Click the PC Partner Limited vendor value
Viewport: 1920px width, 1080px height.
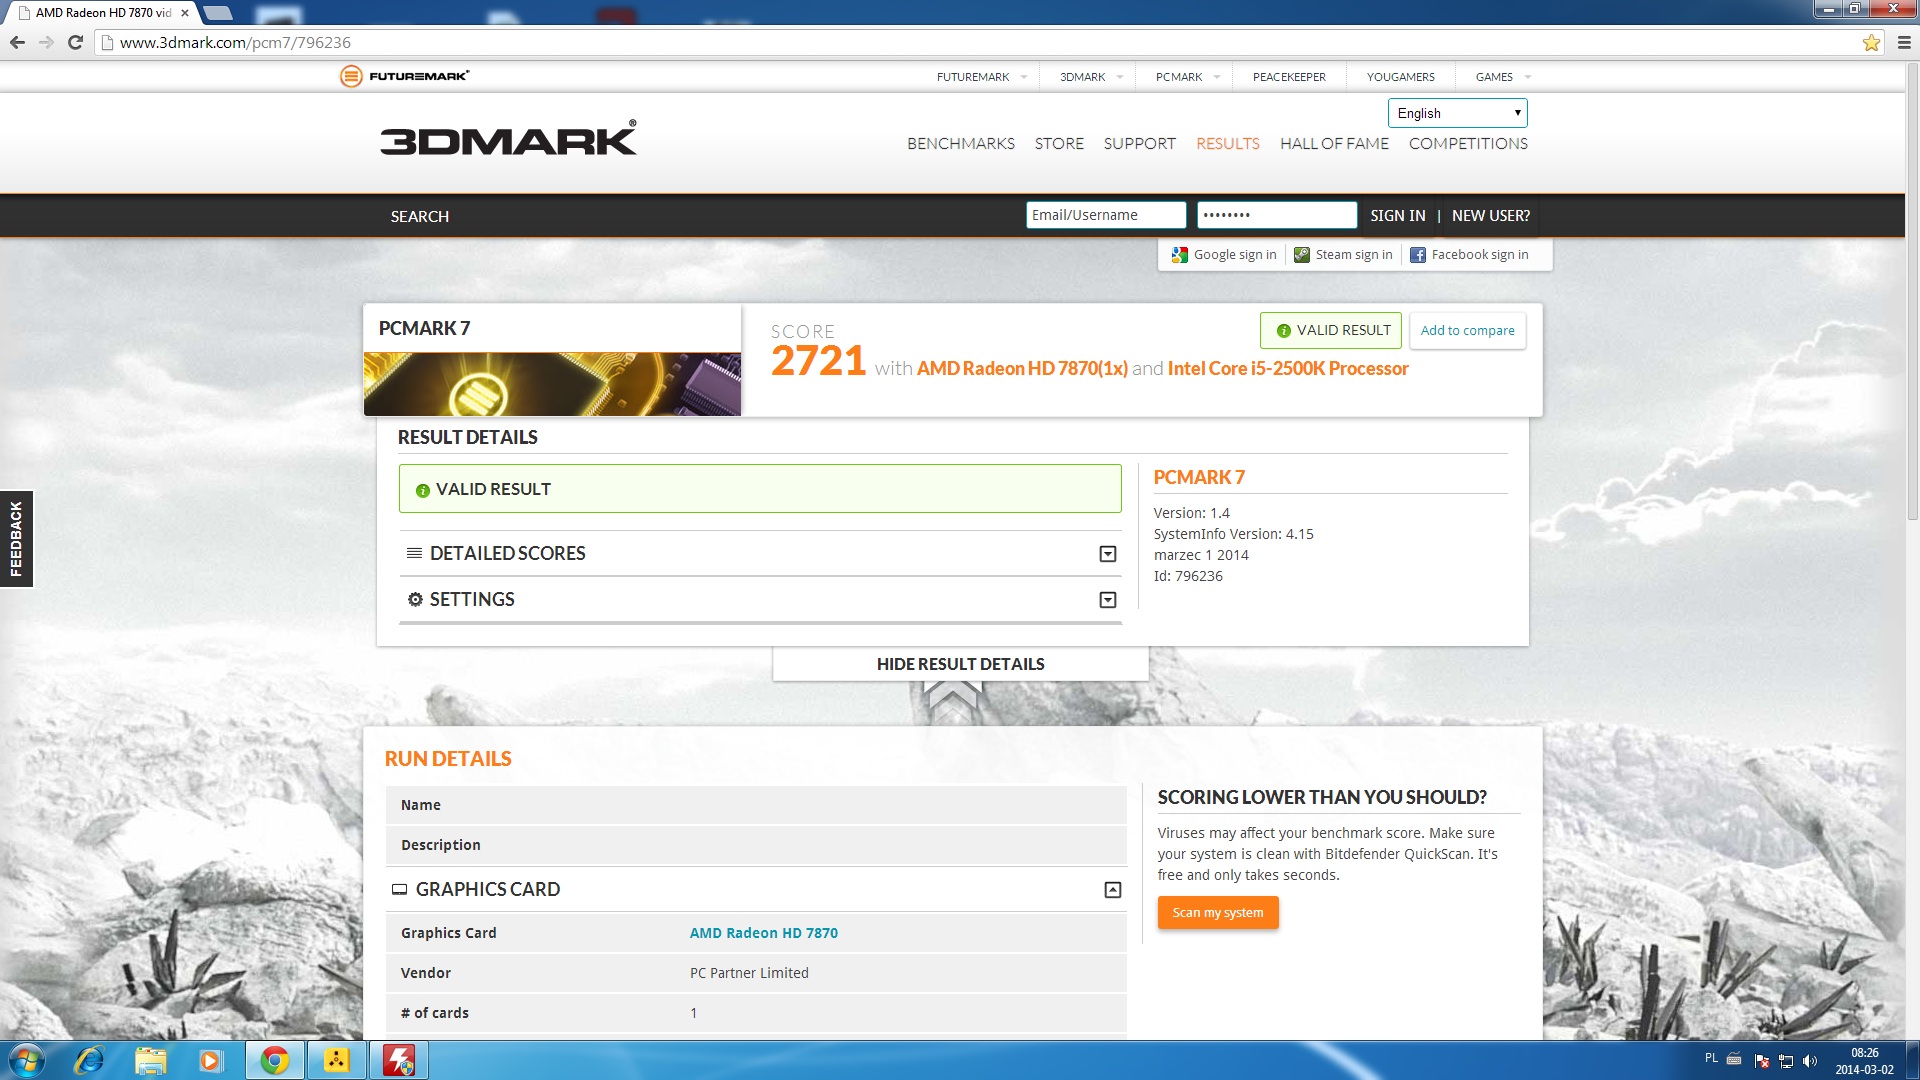click(x=749, y=973)
